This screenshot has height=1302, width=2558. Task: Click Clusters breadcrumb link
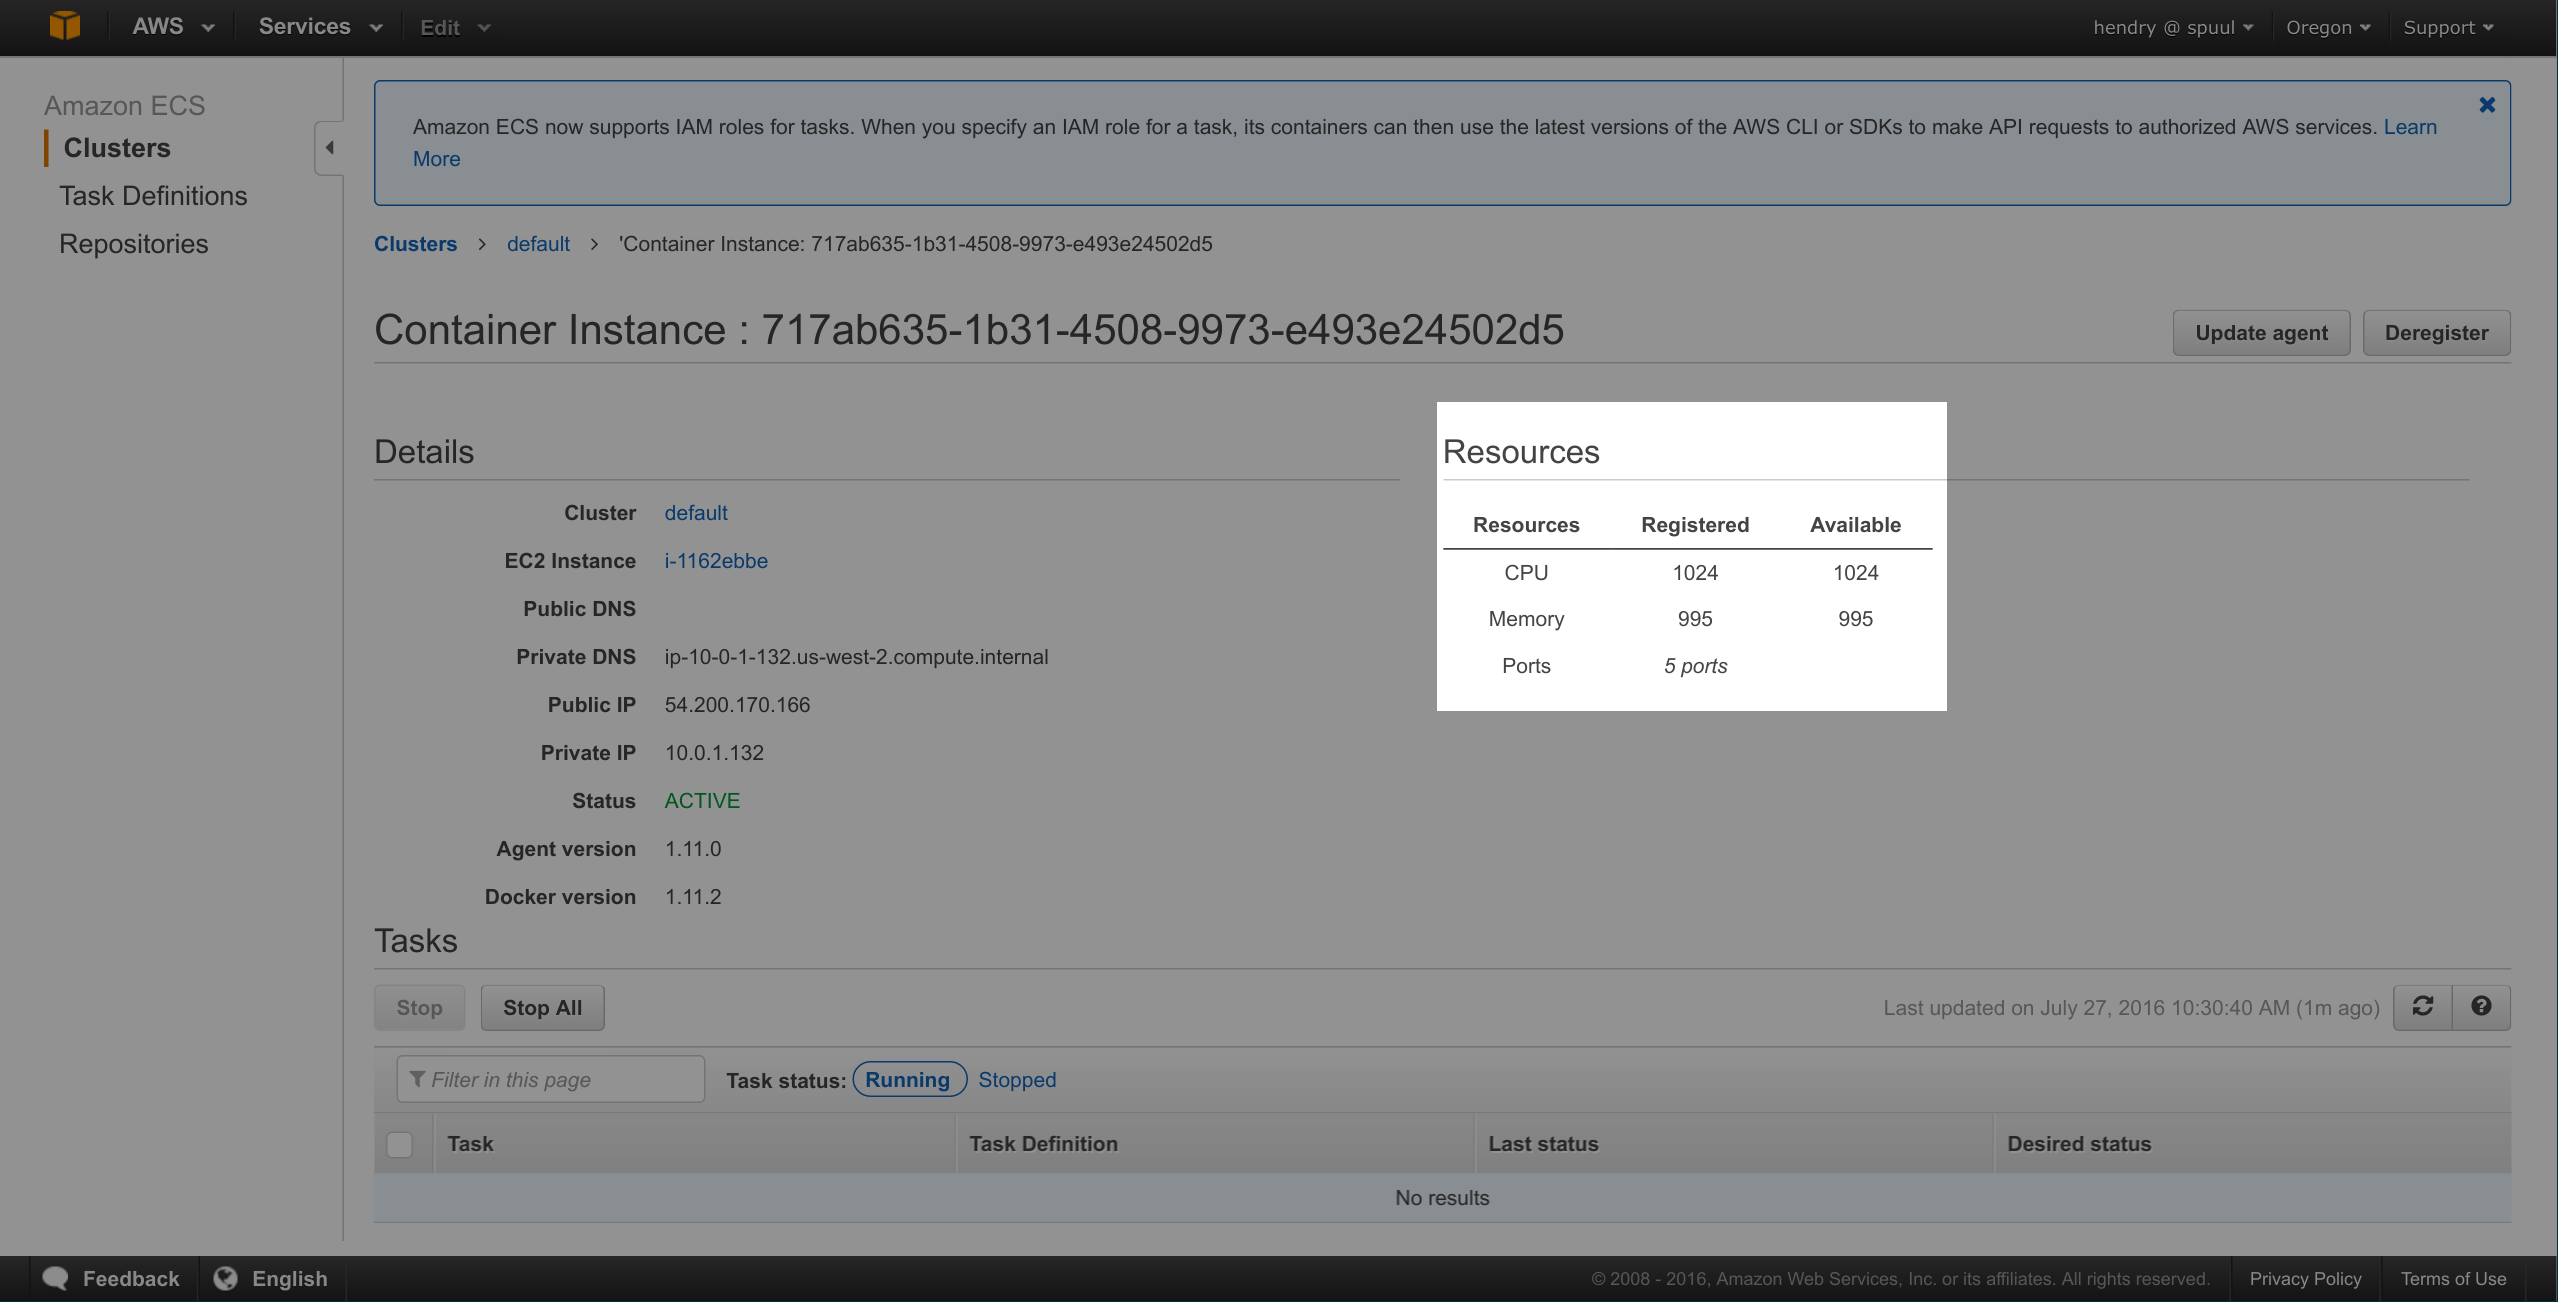point(415,244)
